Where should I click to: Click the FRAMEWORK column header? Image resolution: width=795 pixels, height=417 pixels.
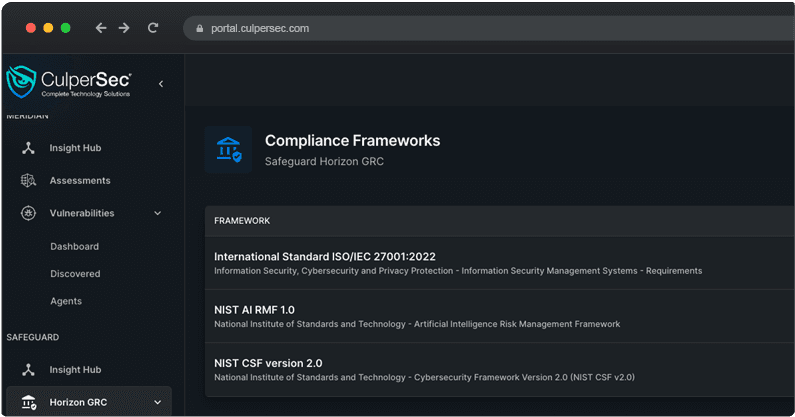(242, 221)
